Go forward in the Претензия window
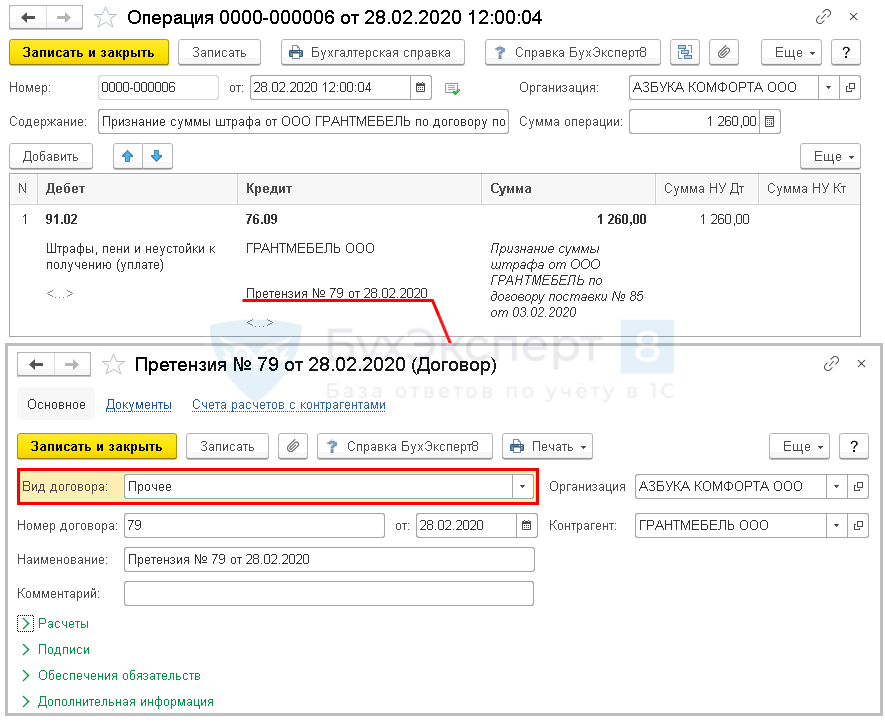The image size is (885, 722). coord(72,364)
